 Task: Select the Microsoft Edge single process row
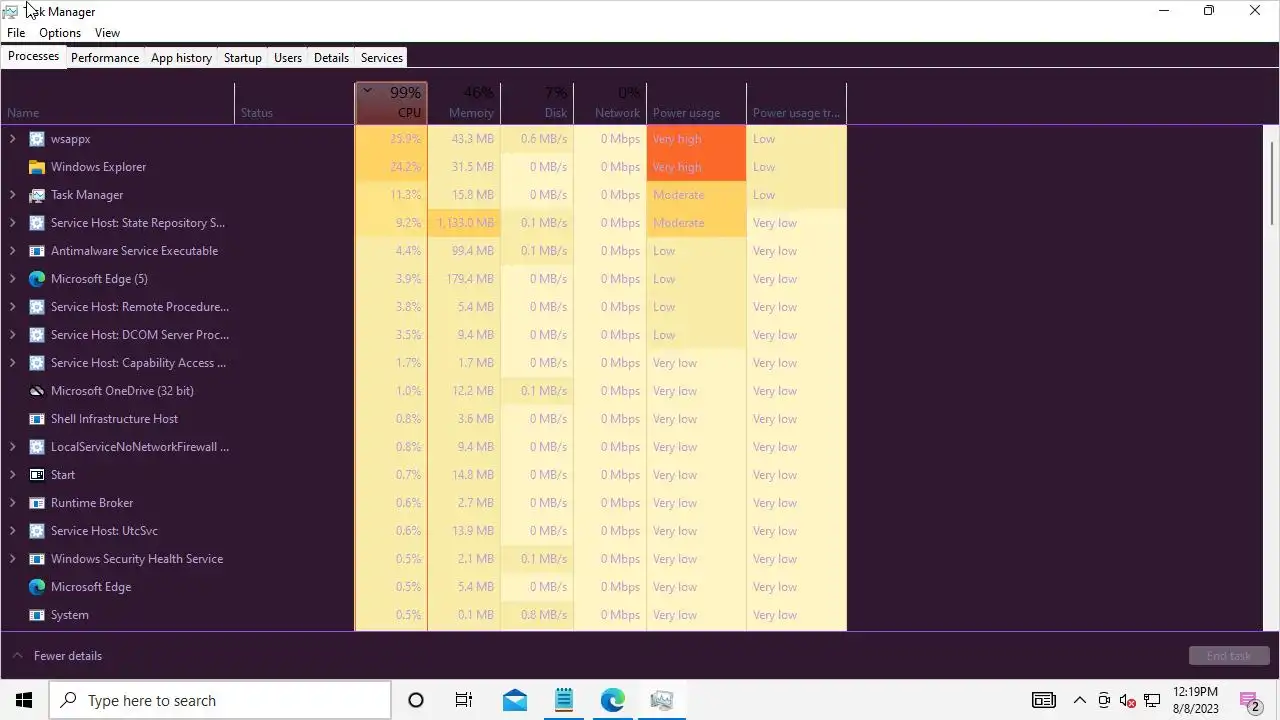point(423,587)
